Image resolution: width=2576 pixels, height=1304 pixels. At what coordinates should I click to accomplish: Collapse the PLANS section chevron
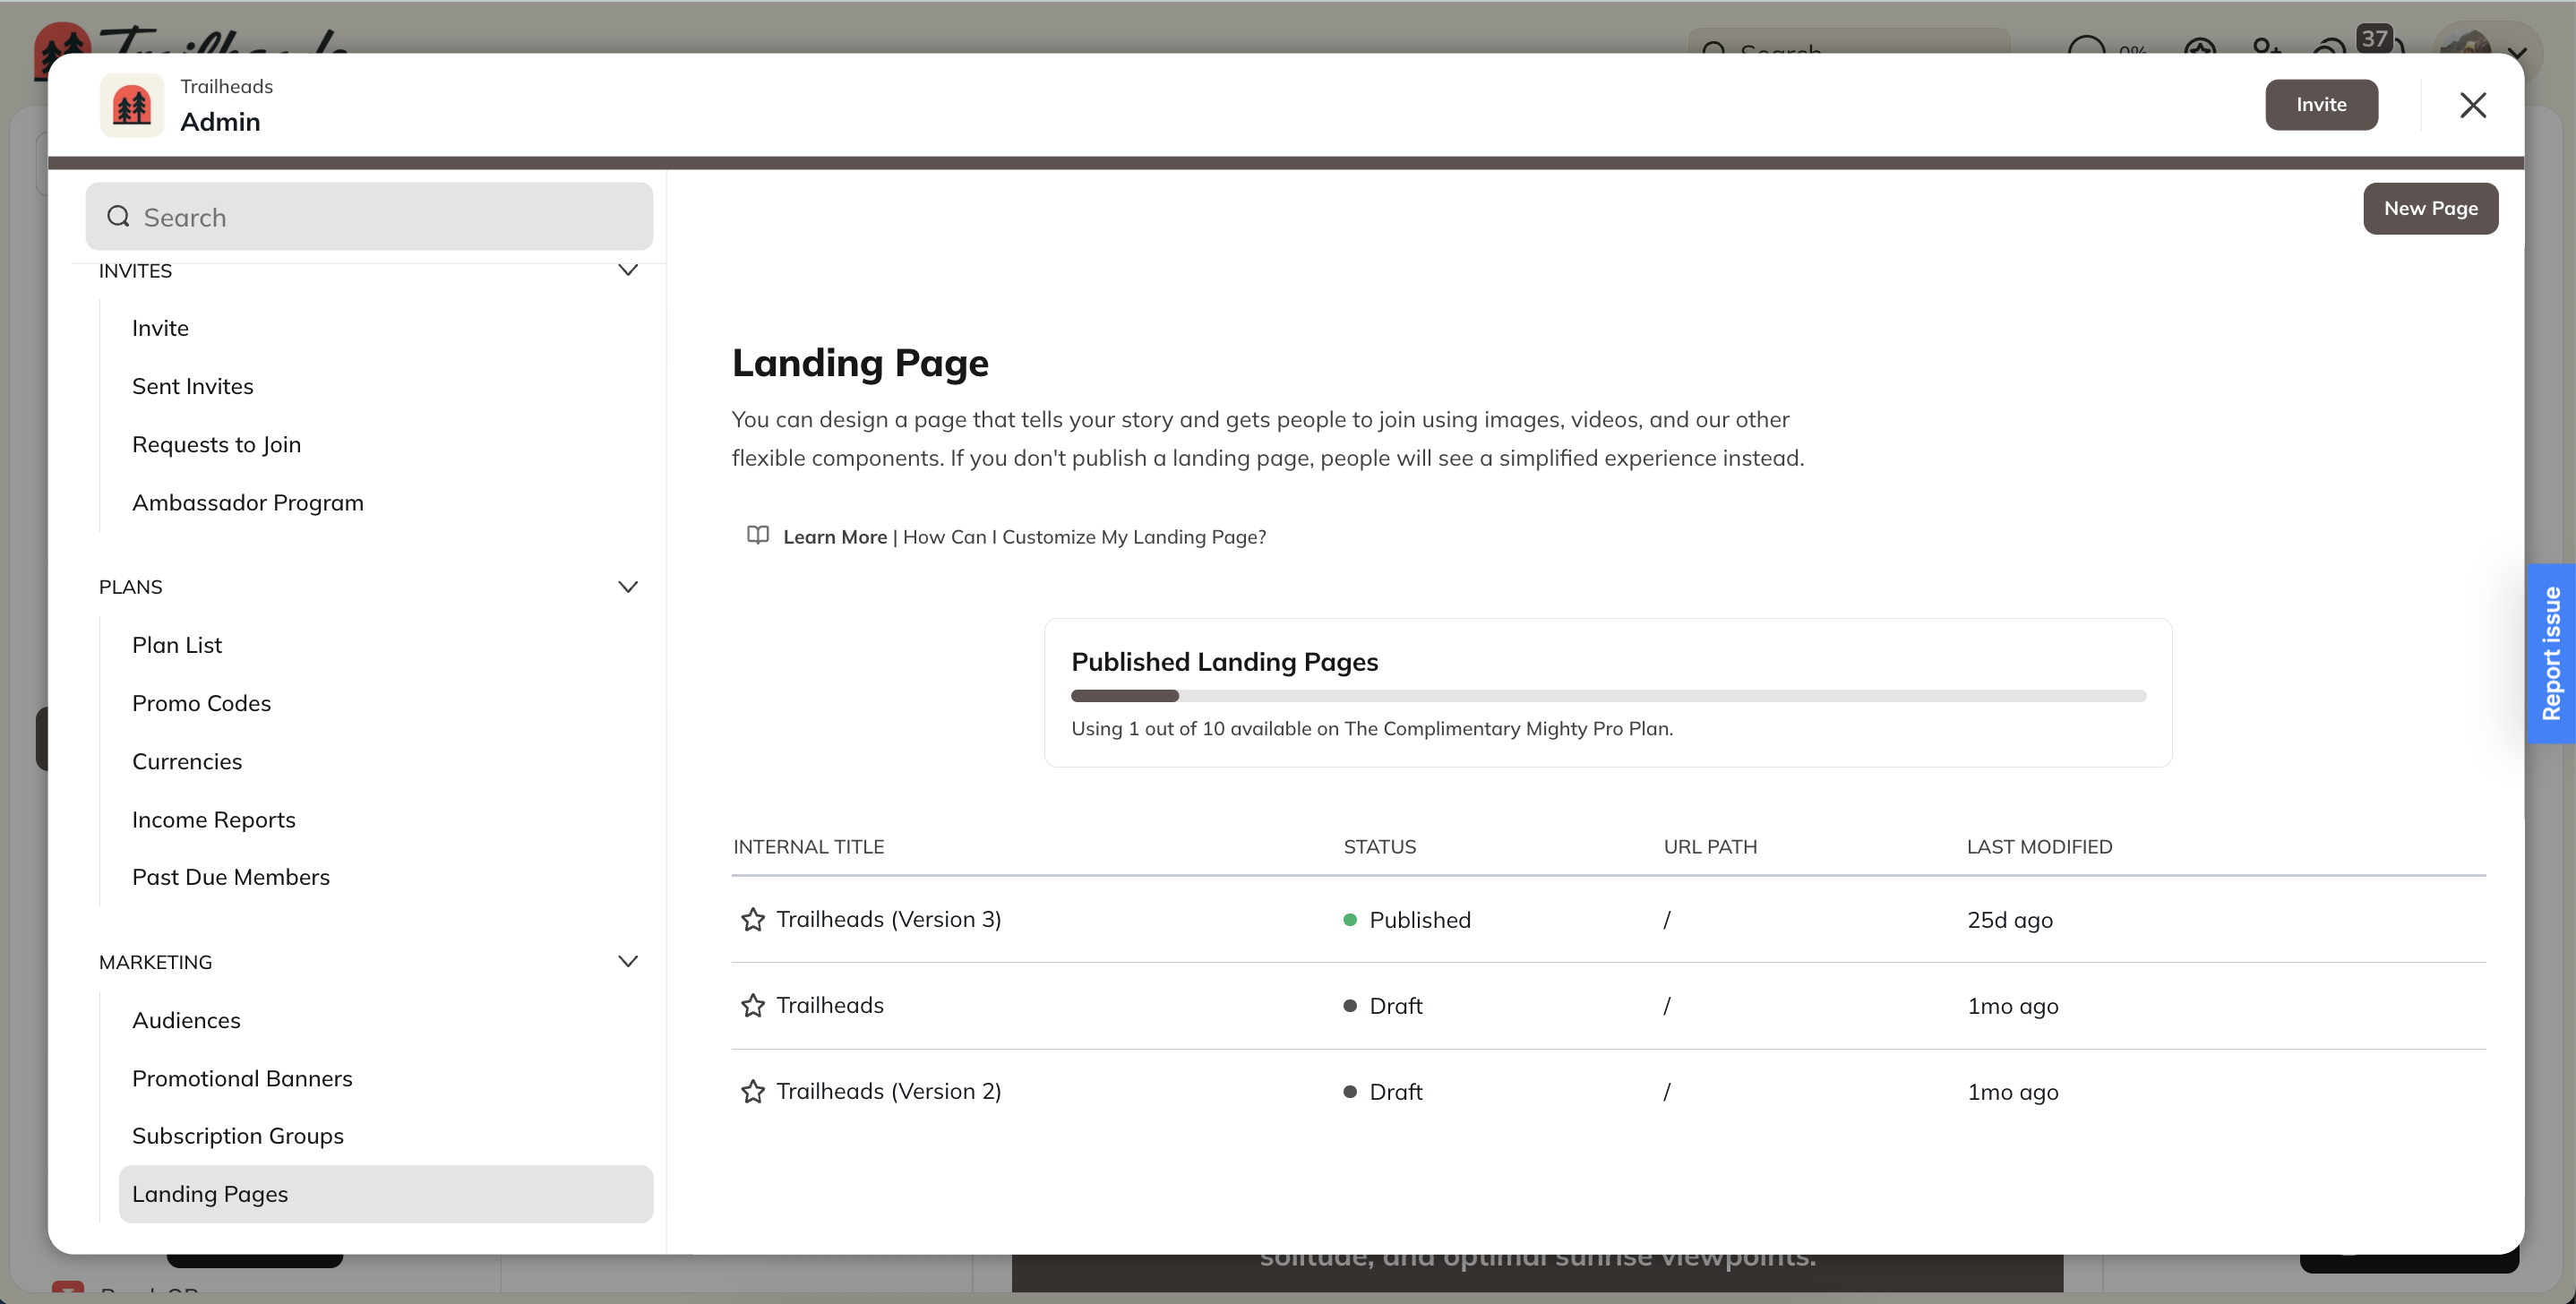(628, 586)
